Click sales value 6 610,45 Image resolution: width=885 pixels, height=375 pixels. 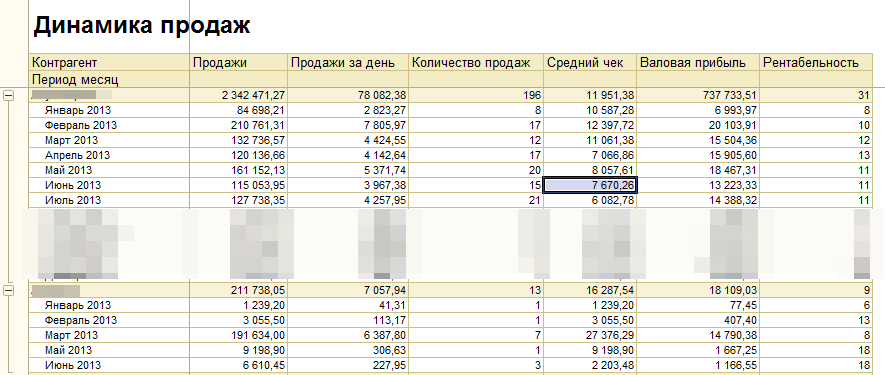point(264,365)
